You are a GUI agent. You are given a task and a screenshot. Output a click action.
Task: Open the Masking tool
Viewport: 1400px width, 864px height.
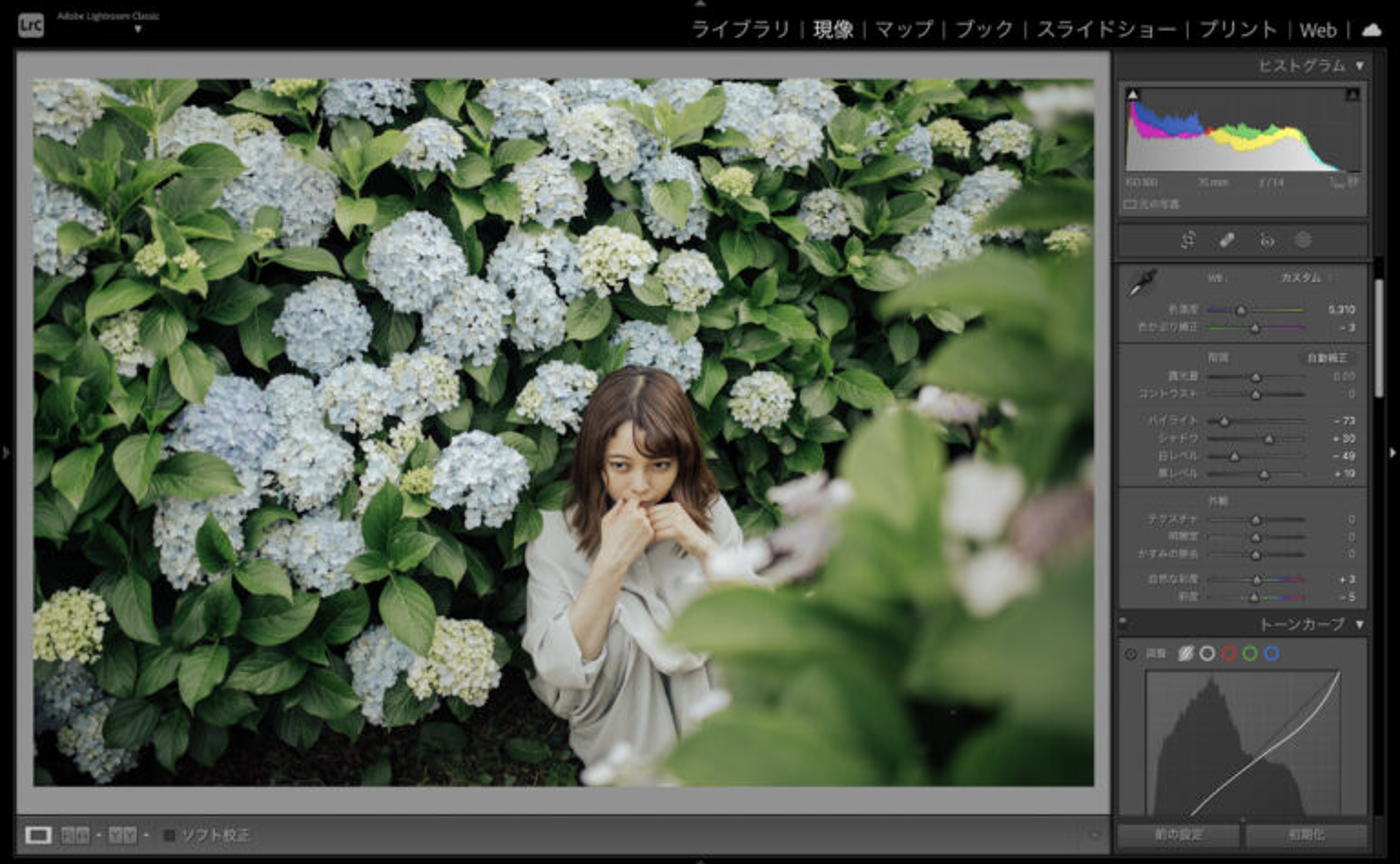pos(1303,240)
